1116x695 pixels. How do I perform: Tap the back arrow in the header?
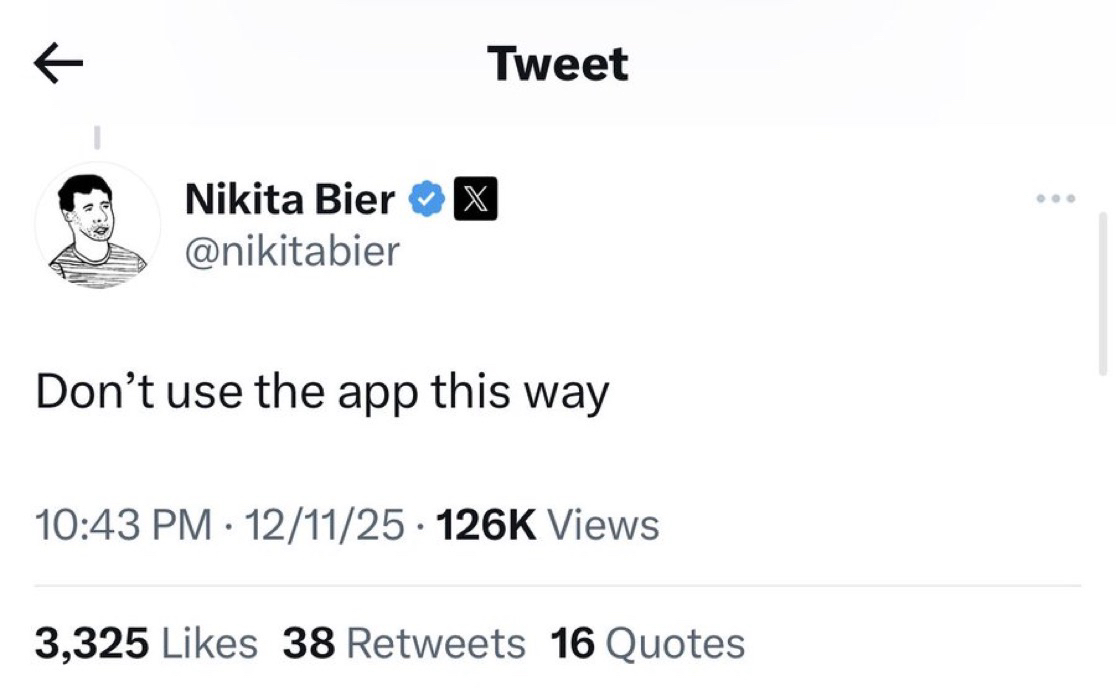(58, 65)
